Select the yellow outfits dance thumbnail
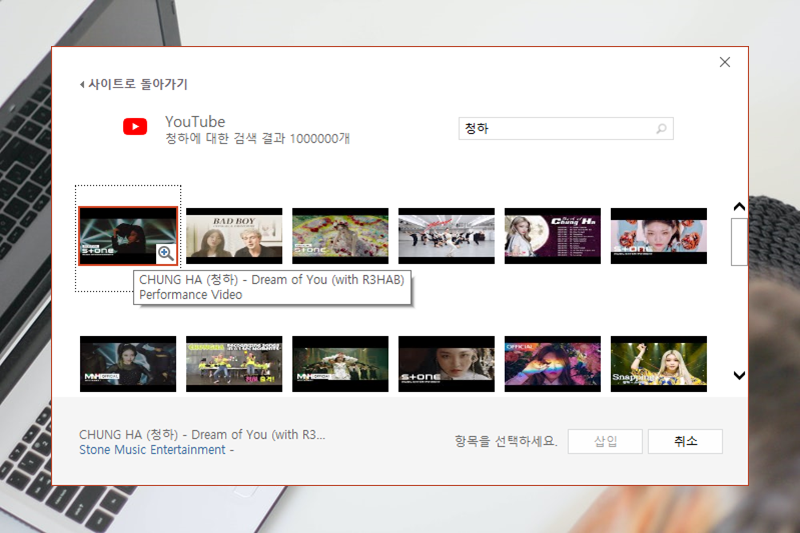This screenshot has width=800, height=533. pyautogui.click(x=234, y=364)
